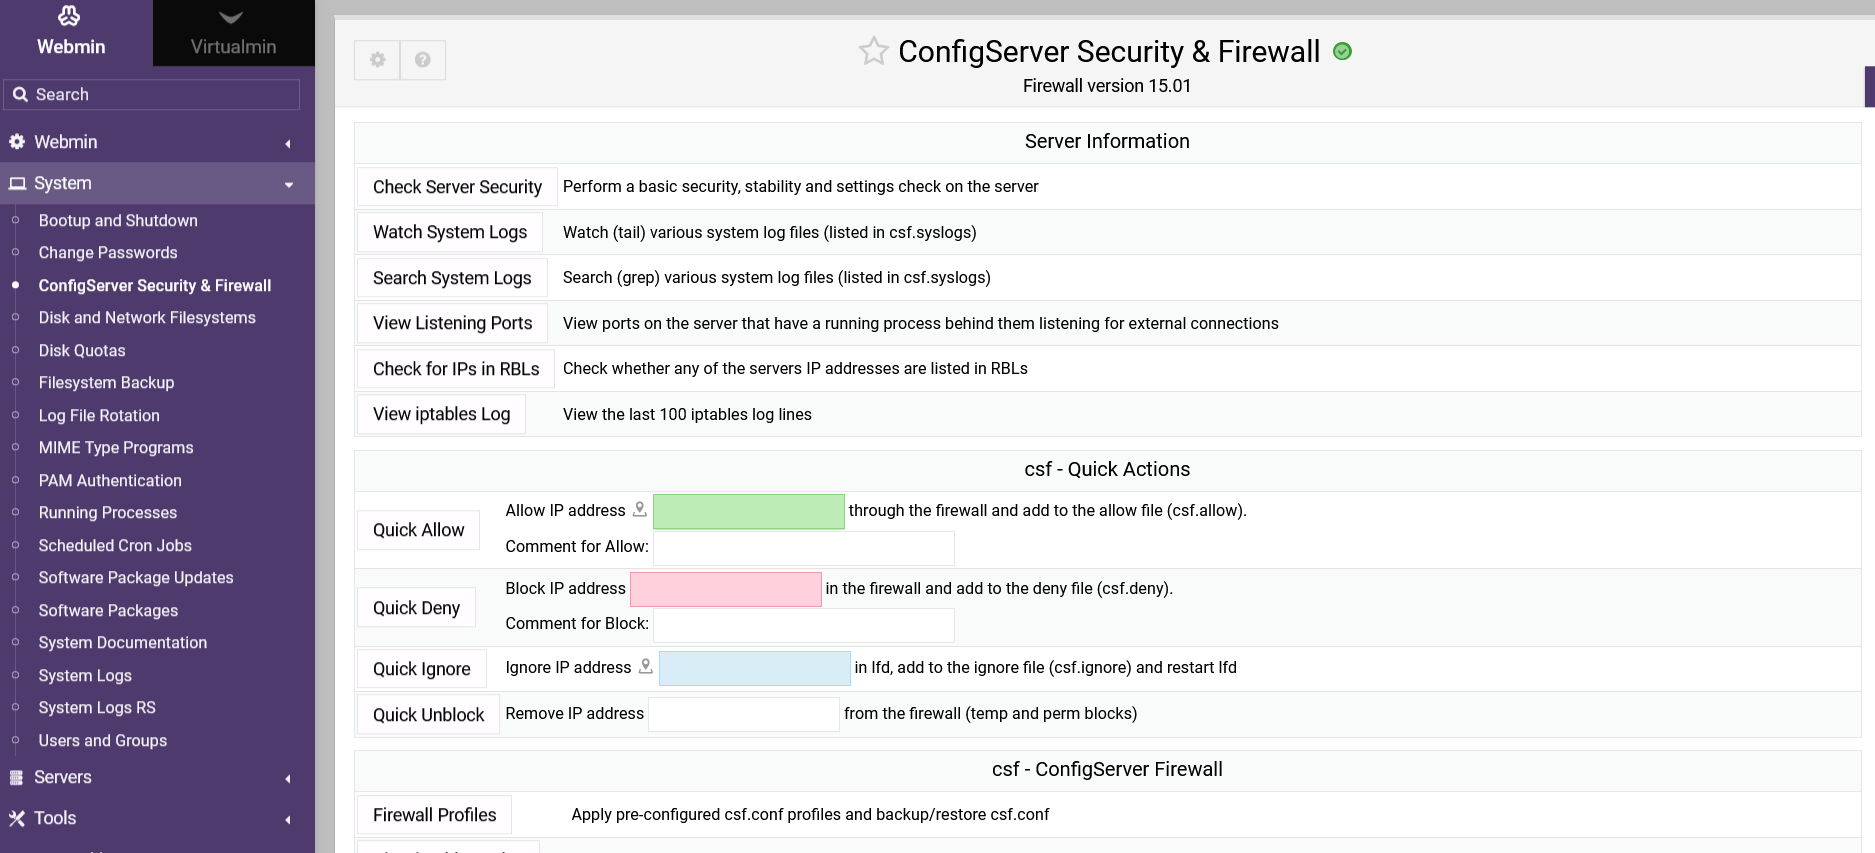This screenshot has height=853, width=1875.
Task: Open Firewall Profiles
Action: pos(434,815)
